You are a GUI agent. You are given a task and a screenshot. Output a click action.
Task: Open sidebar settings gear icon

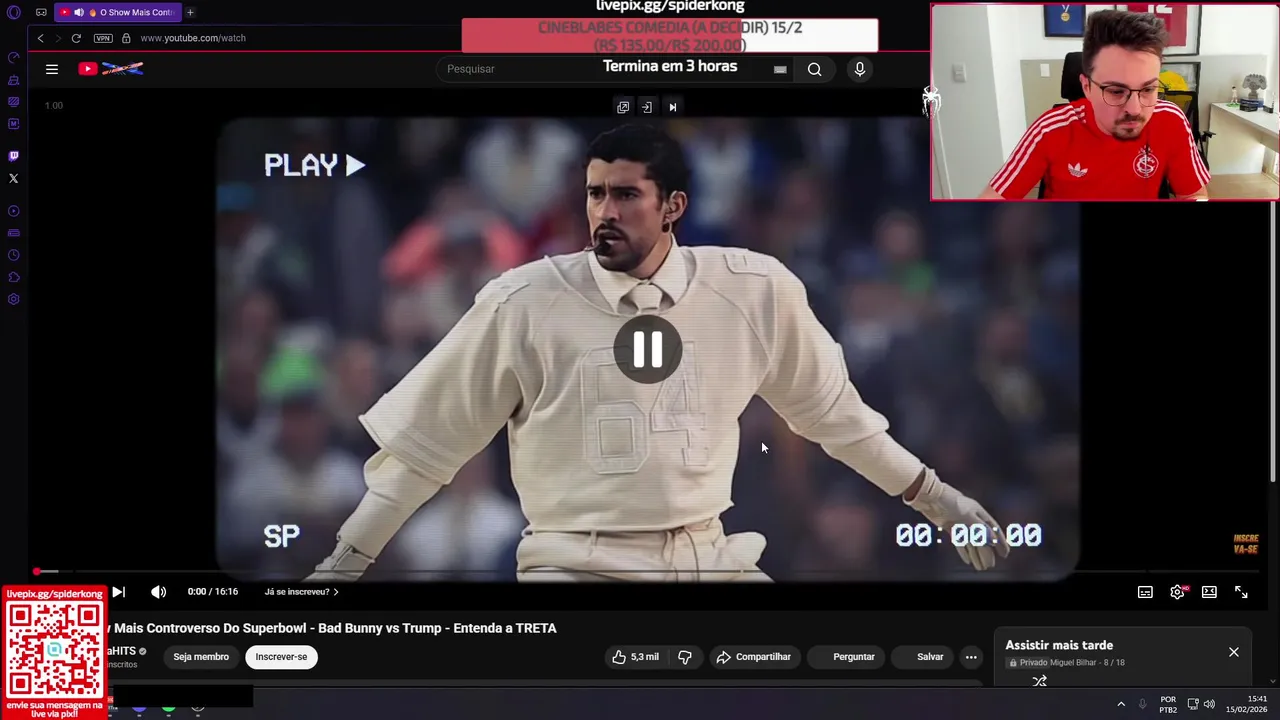click(x=13, y=299)
